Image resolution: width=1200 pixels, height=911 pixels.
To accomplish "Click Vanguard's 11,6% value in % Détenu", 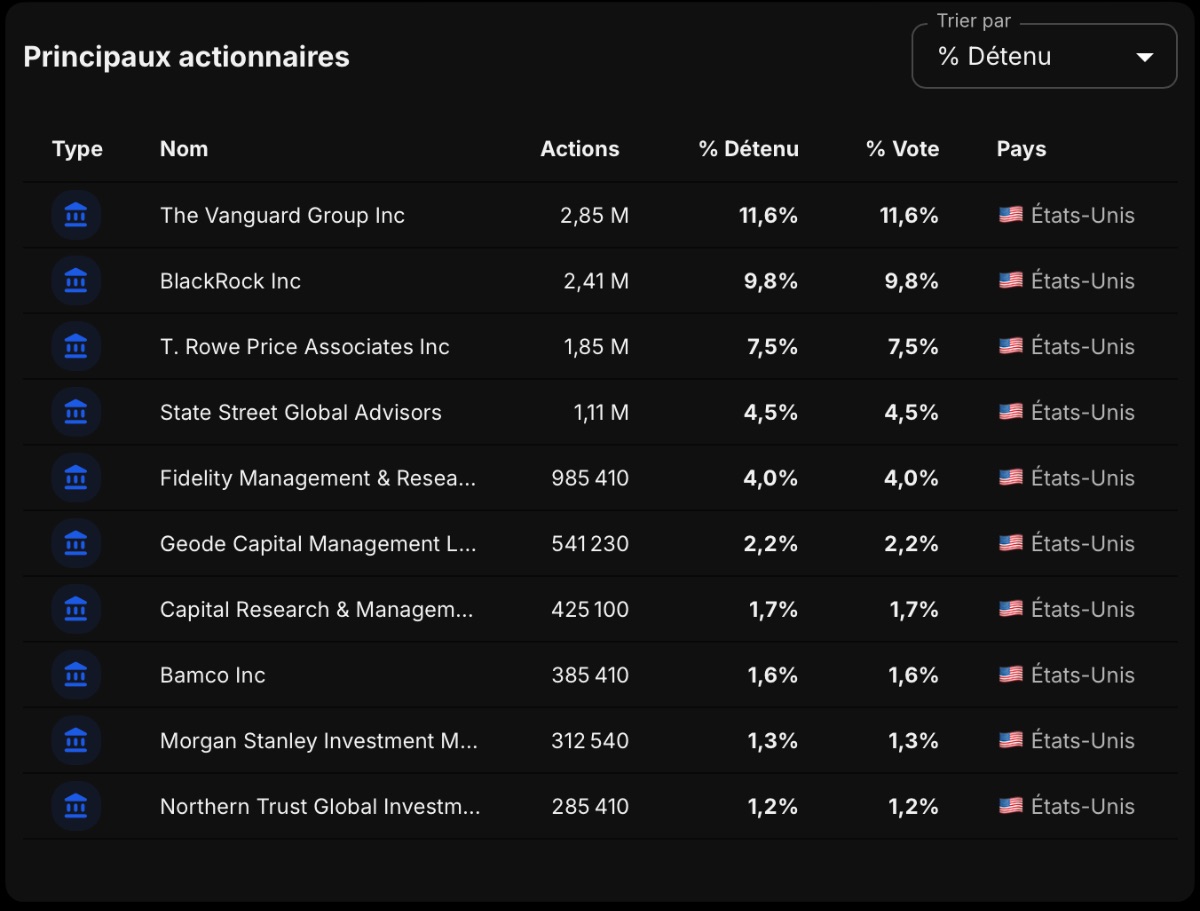I will click(768, 215).
